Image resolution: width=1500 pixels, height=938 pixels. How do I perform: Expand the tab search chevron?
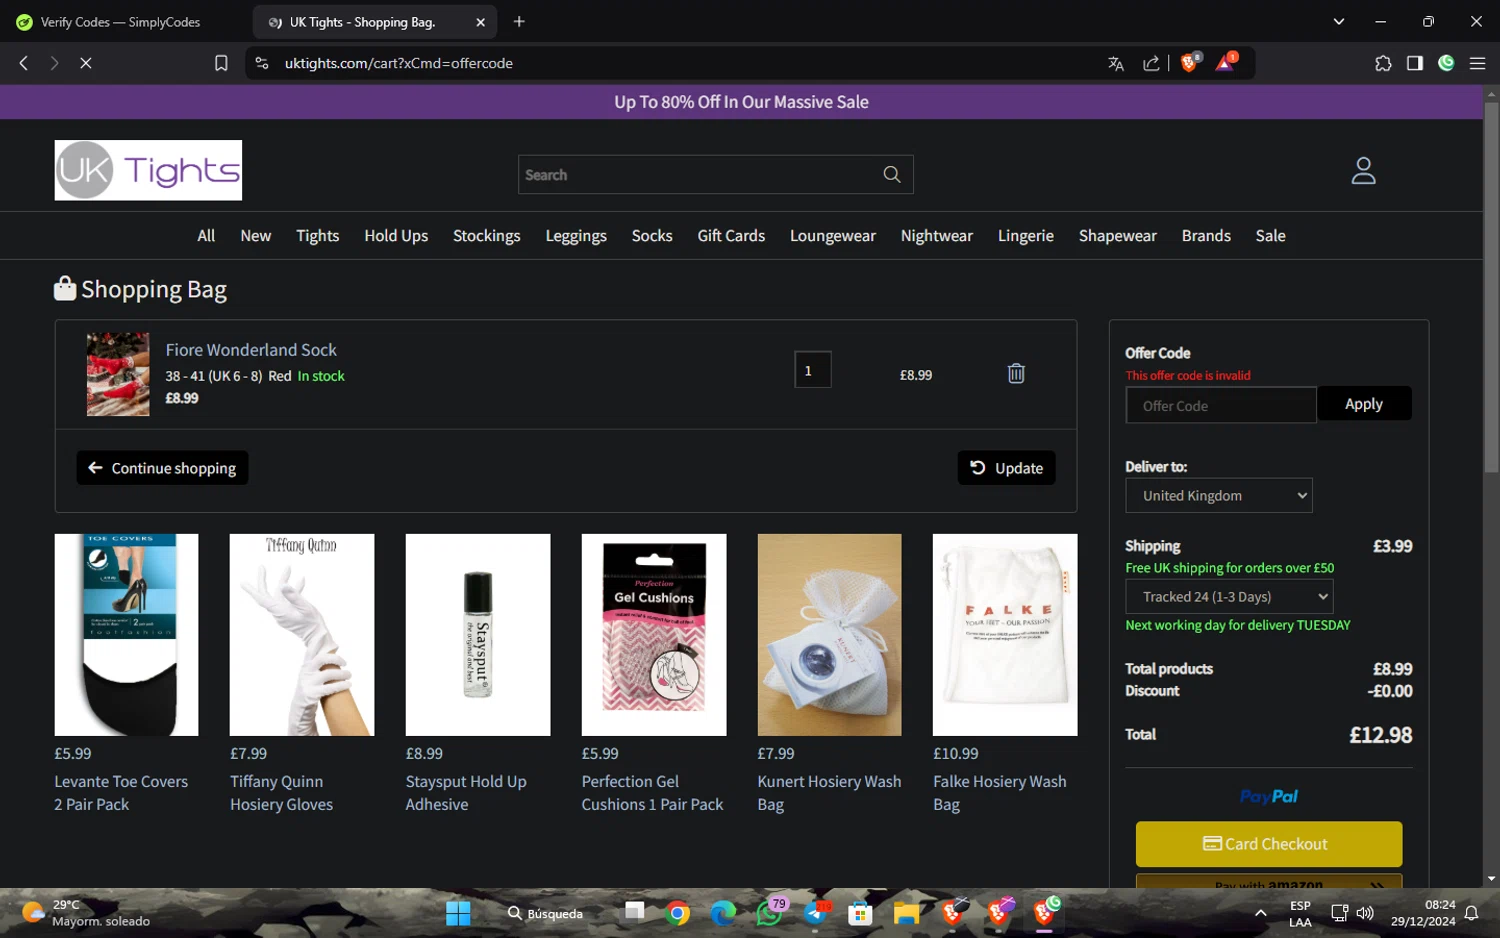(x=1338, y=22)
